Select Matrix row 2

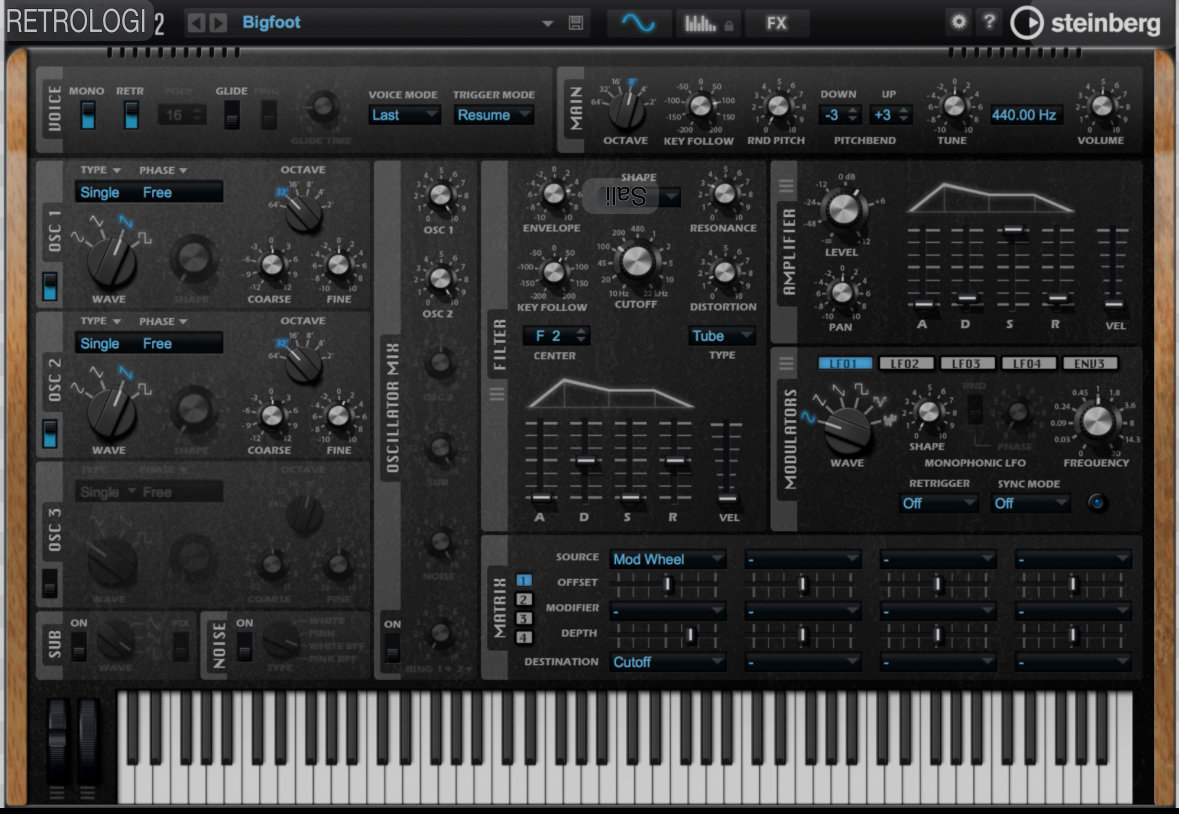523,599
